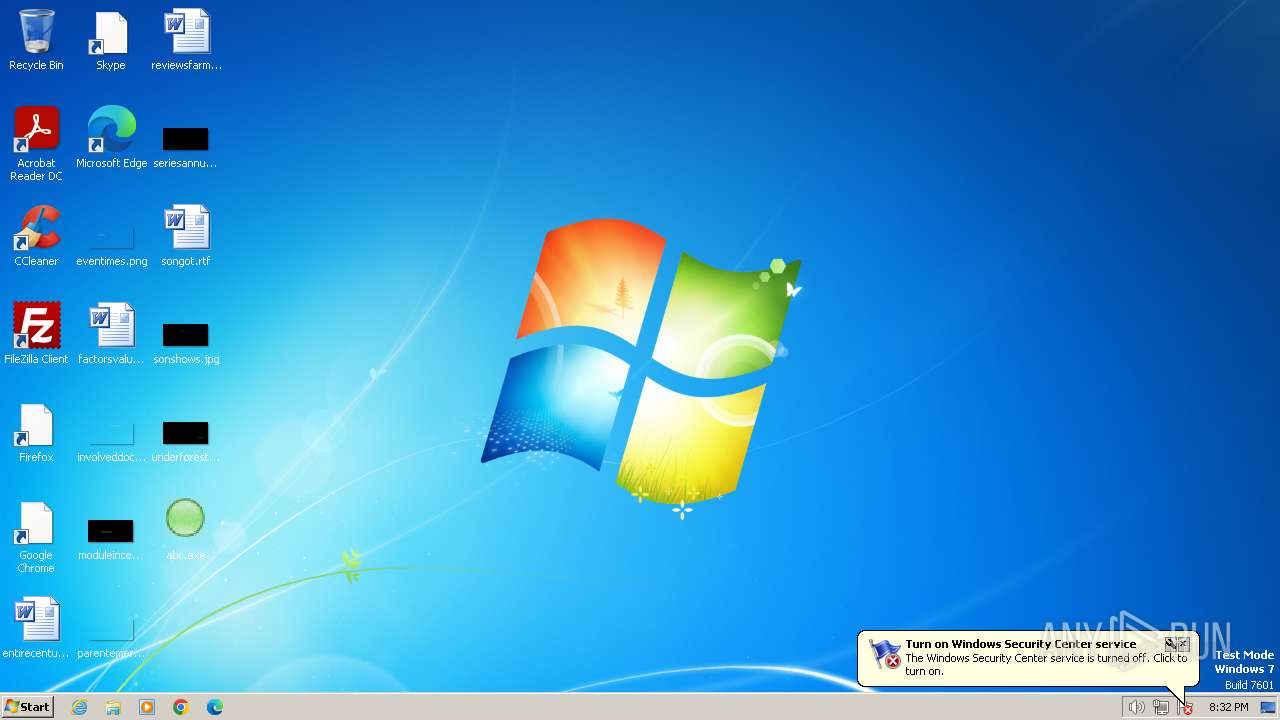Click the Security Center balloon message text
Screen dimensions: 1280x720
pos(1046,665)
